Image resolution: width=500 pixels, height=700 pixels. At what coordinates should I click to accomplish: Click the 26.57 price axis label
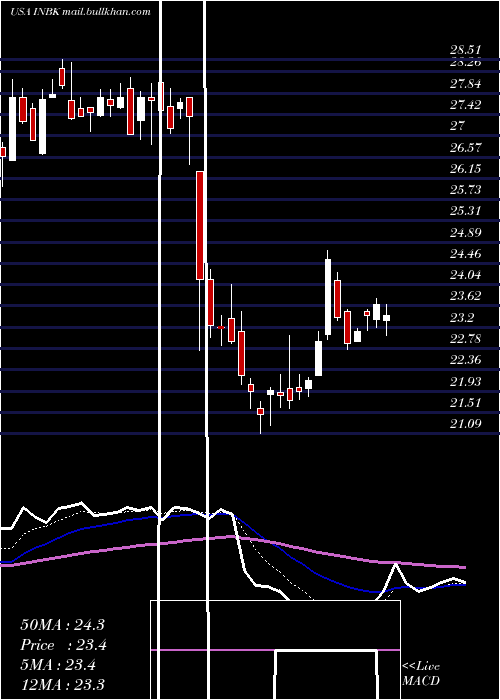(x=466, y=147)
